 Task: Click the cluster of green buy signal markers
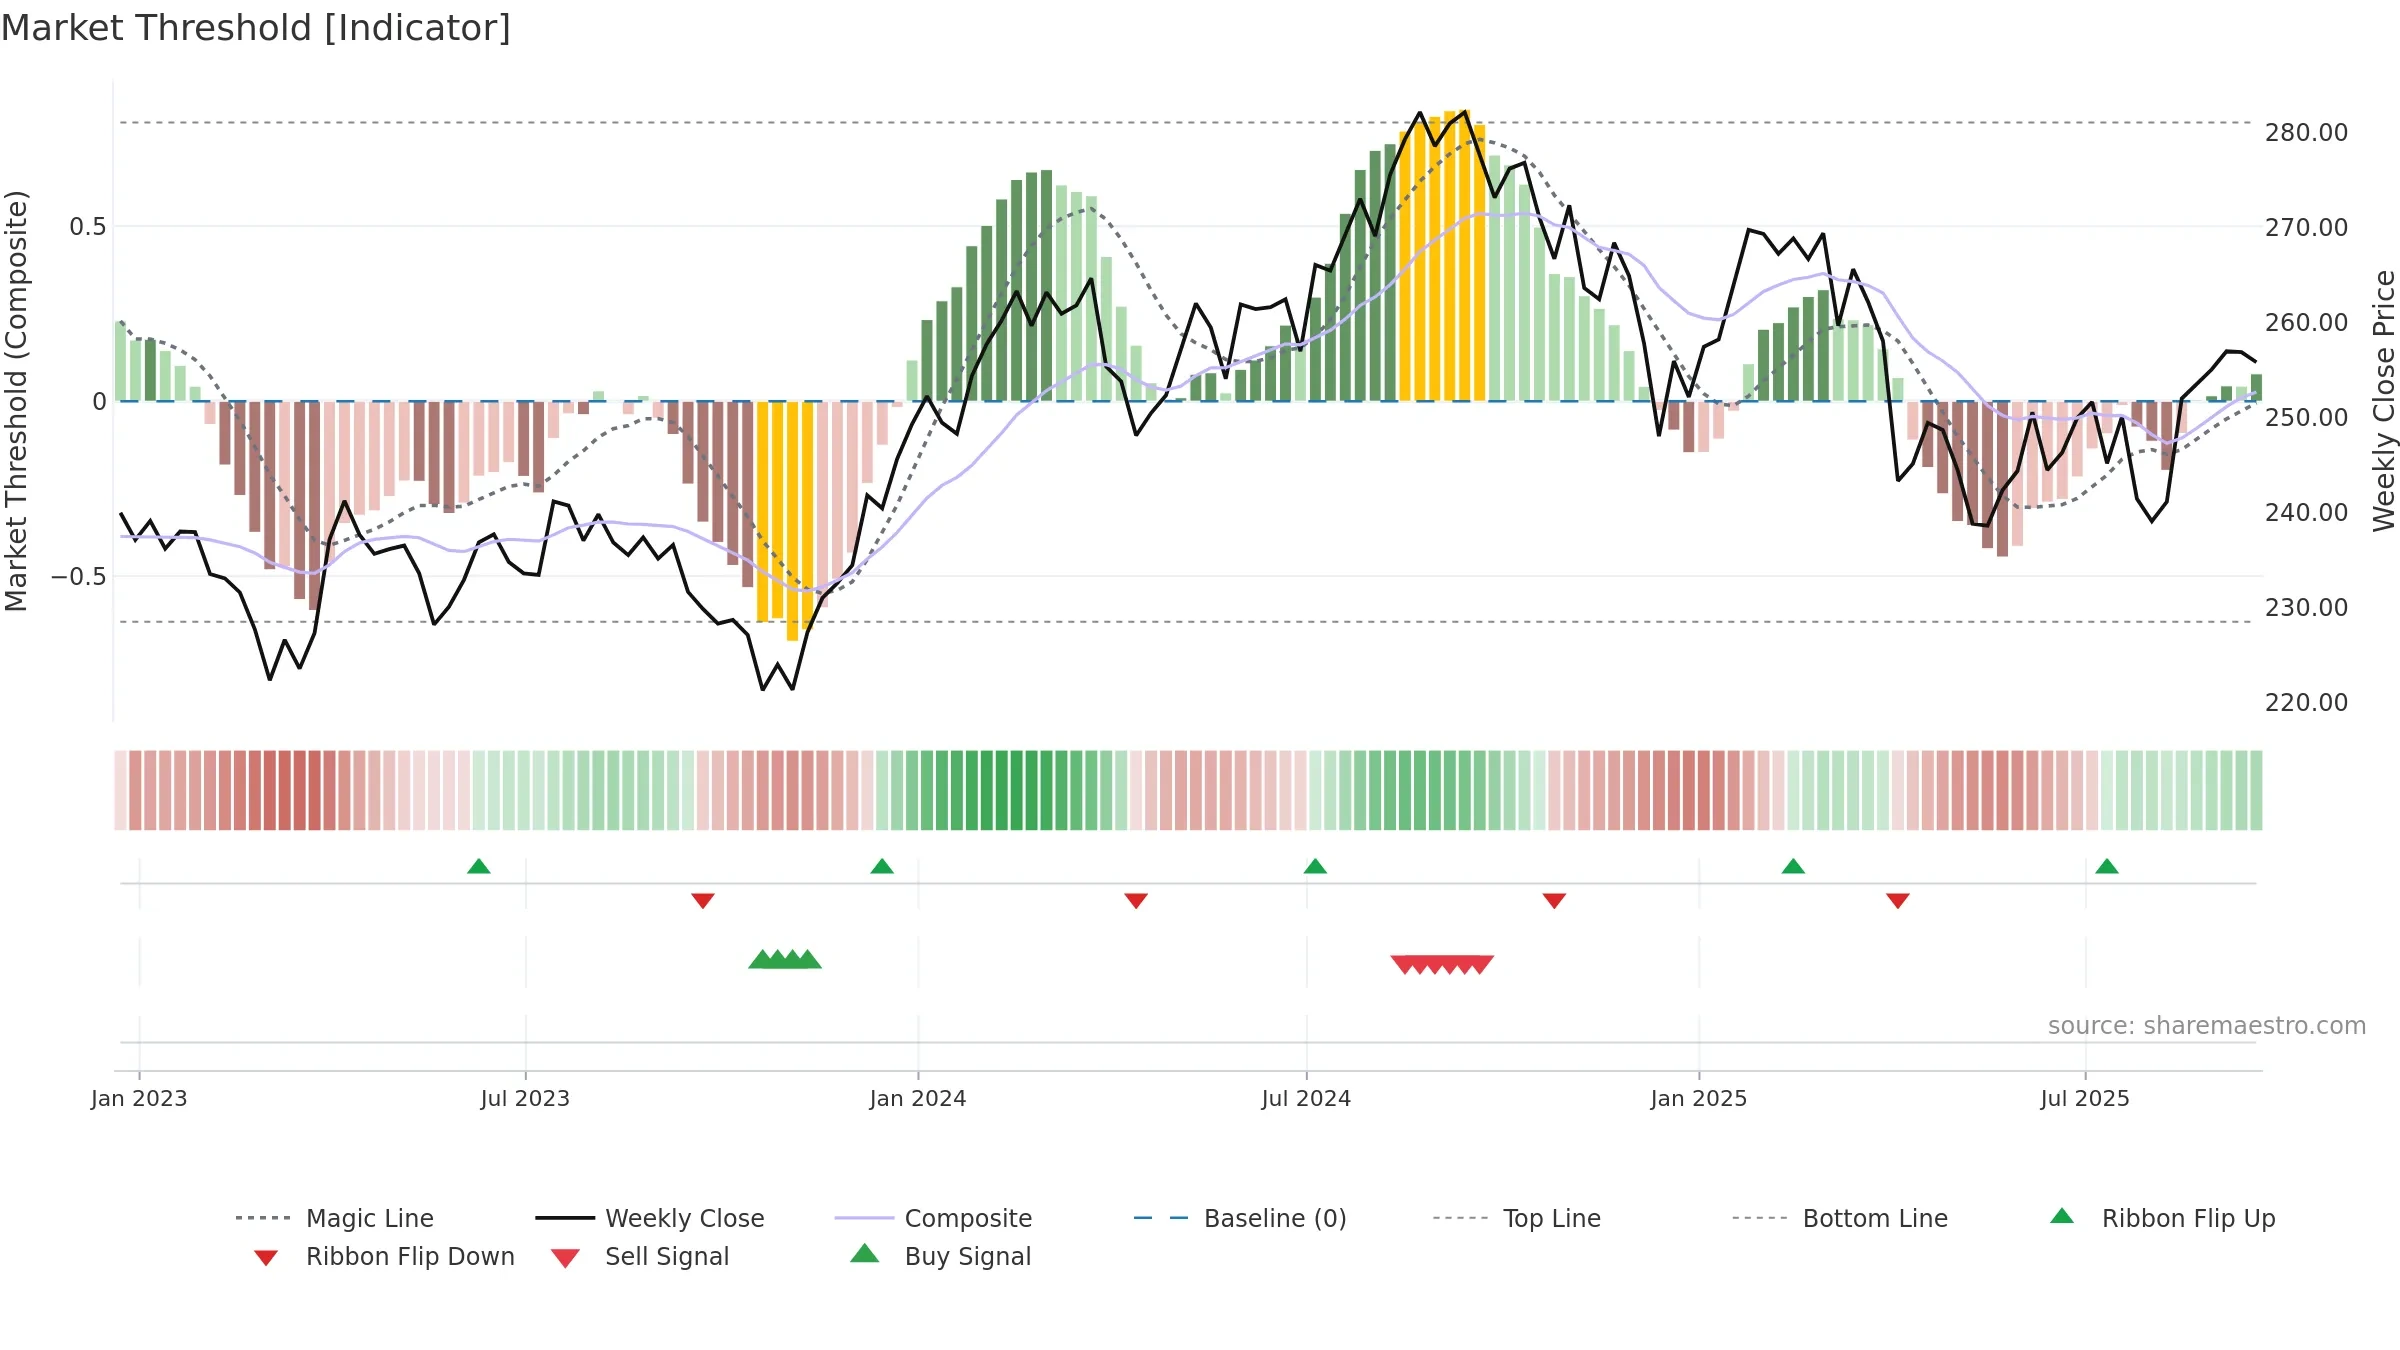[785, 960]
